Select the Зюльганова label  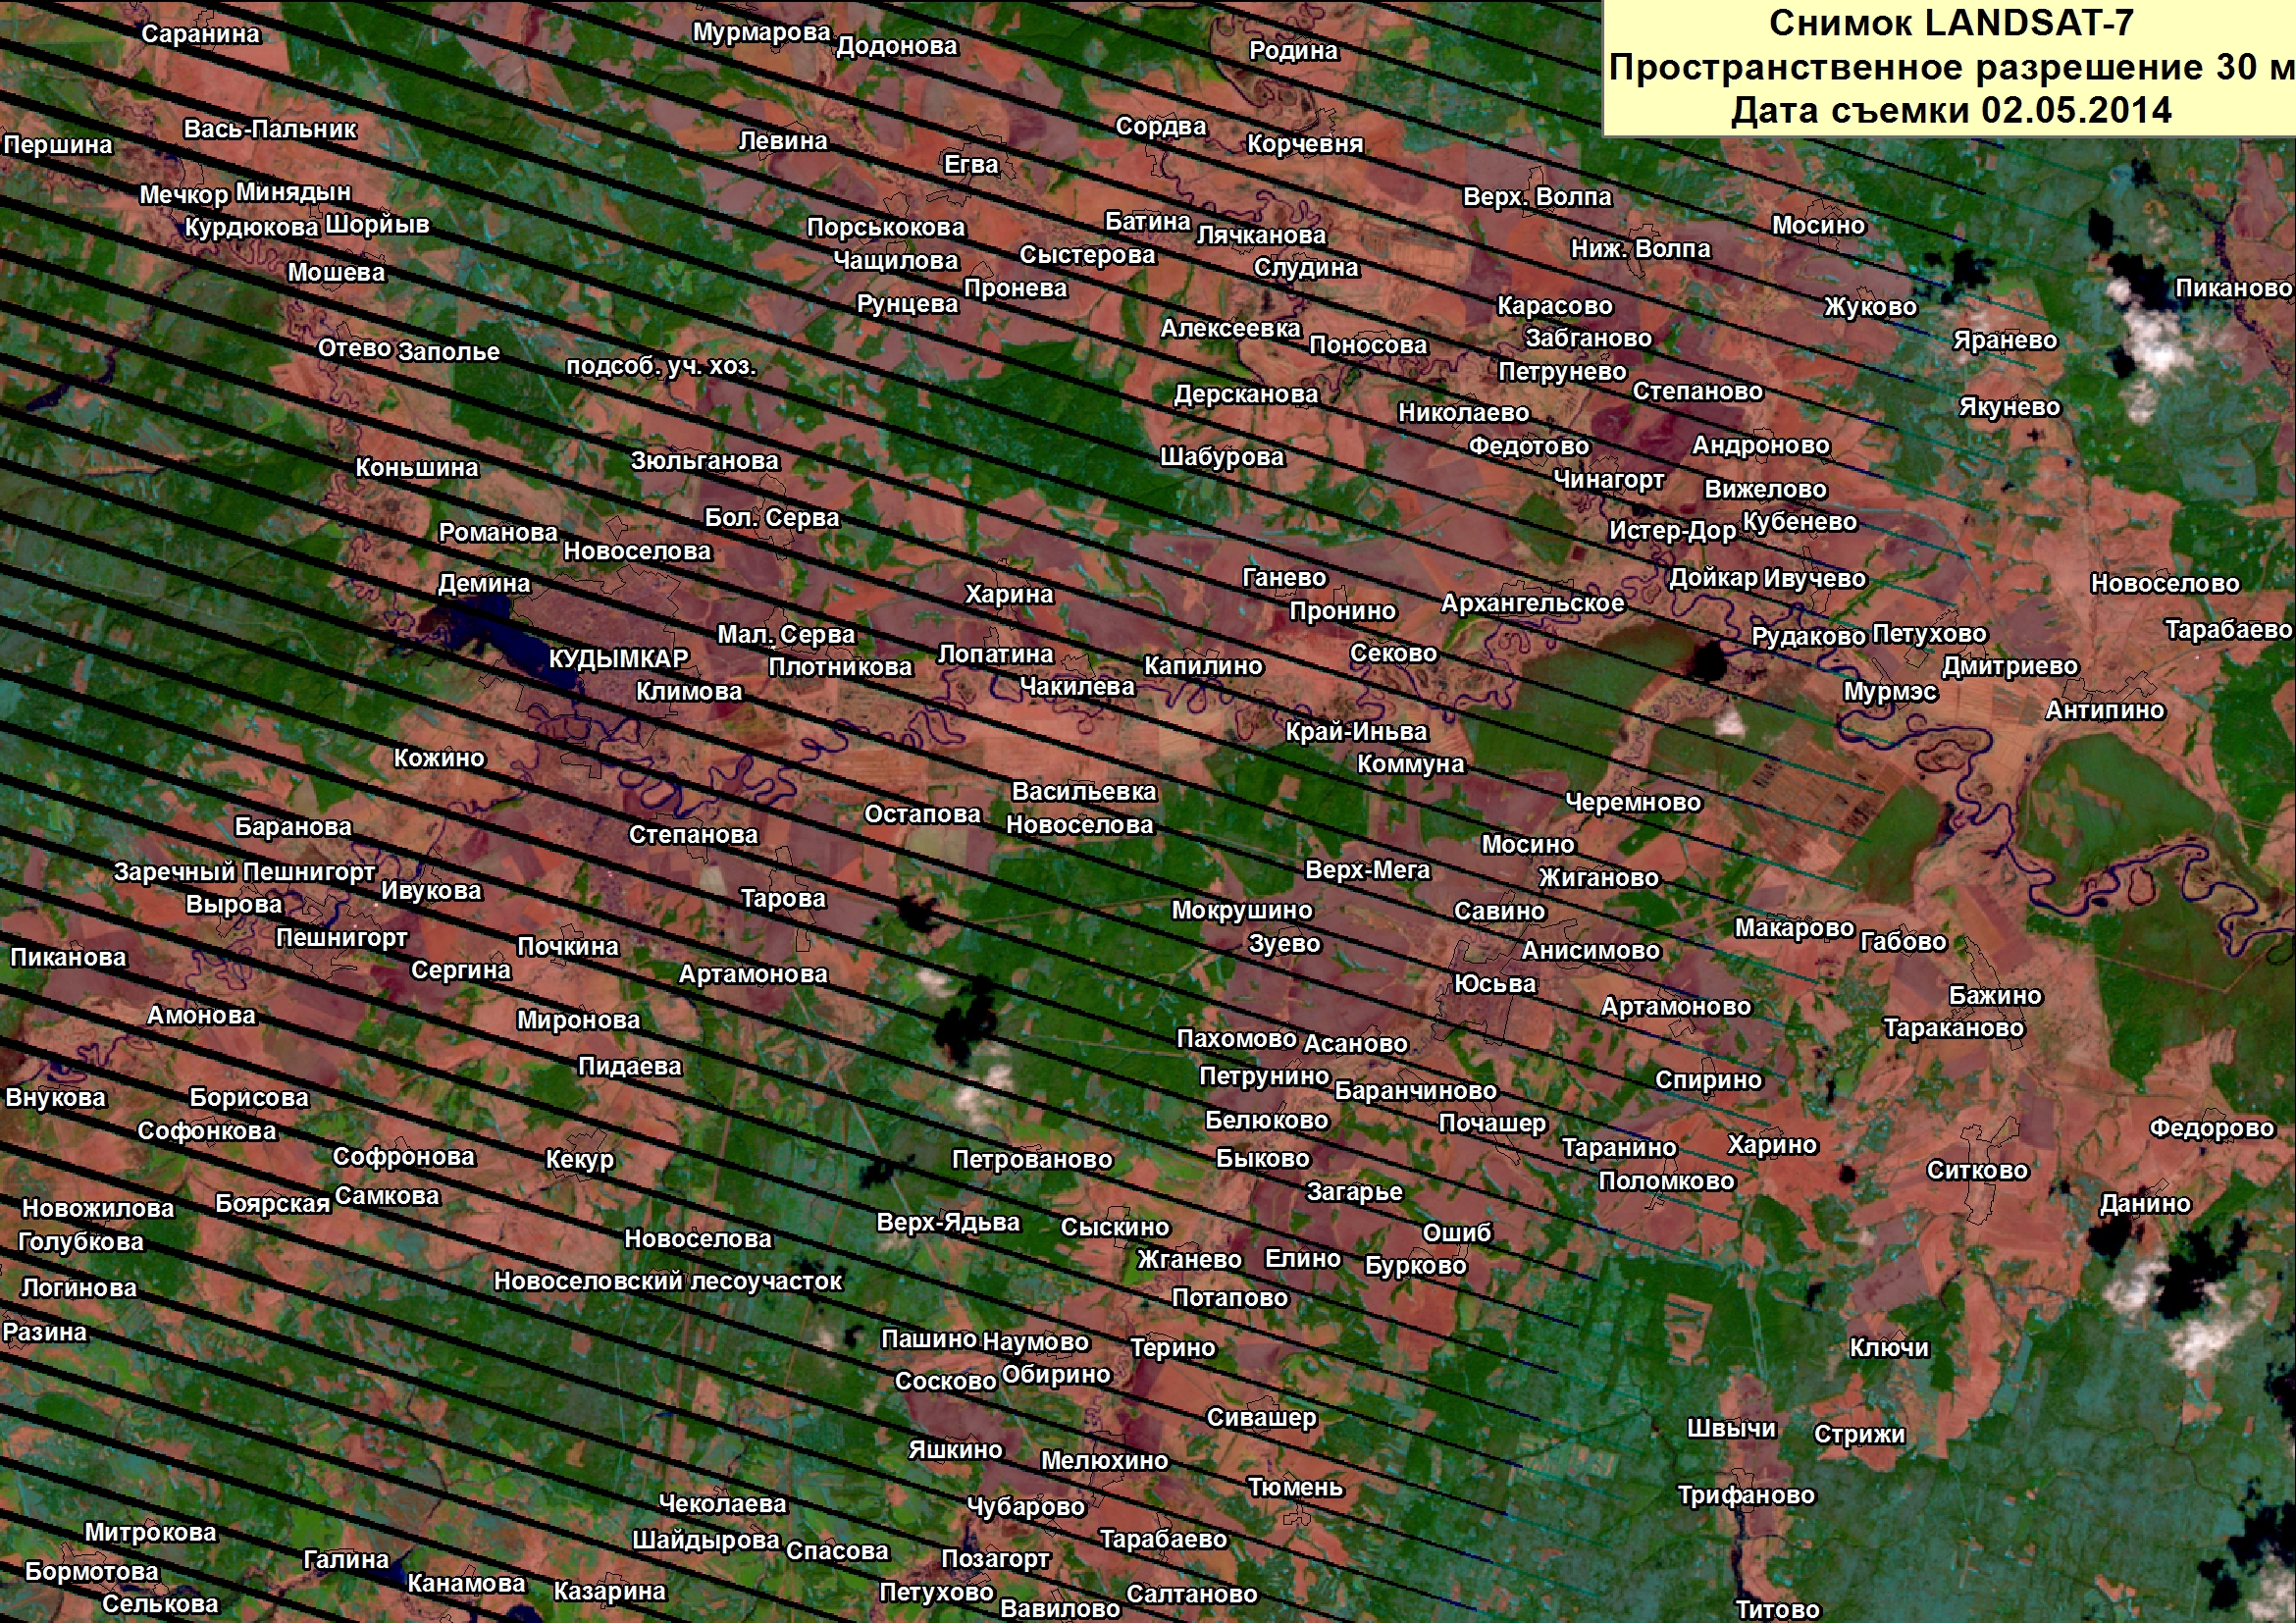704,461
